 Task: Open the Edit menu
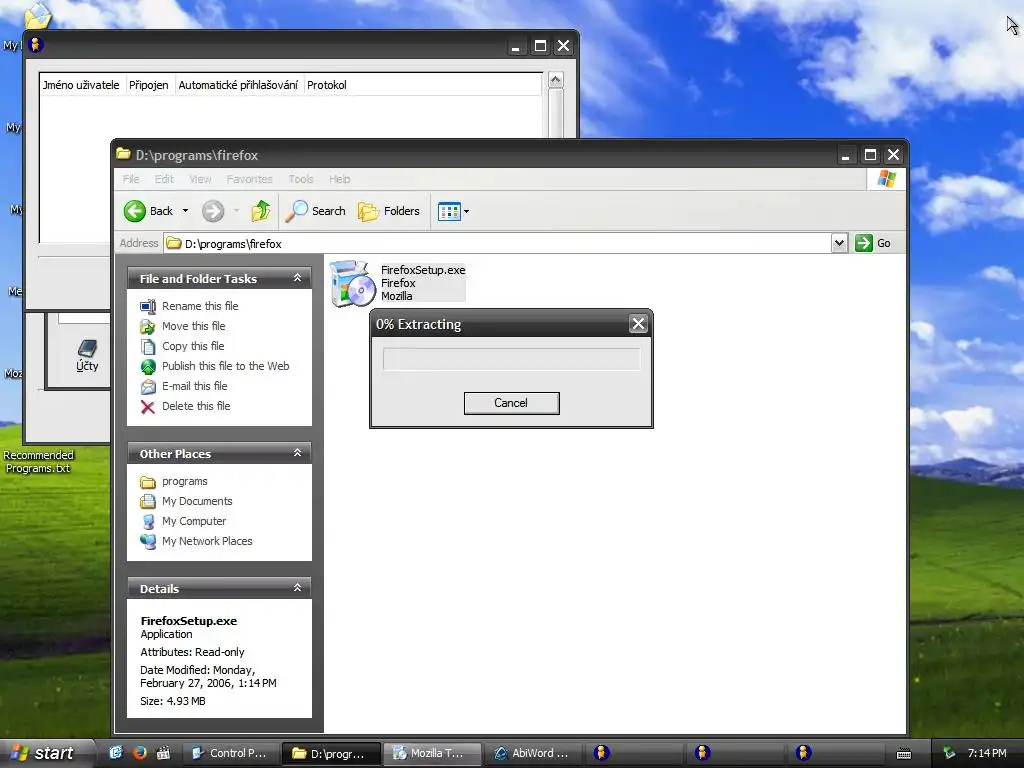(x=164, y=179)
